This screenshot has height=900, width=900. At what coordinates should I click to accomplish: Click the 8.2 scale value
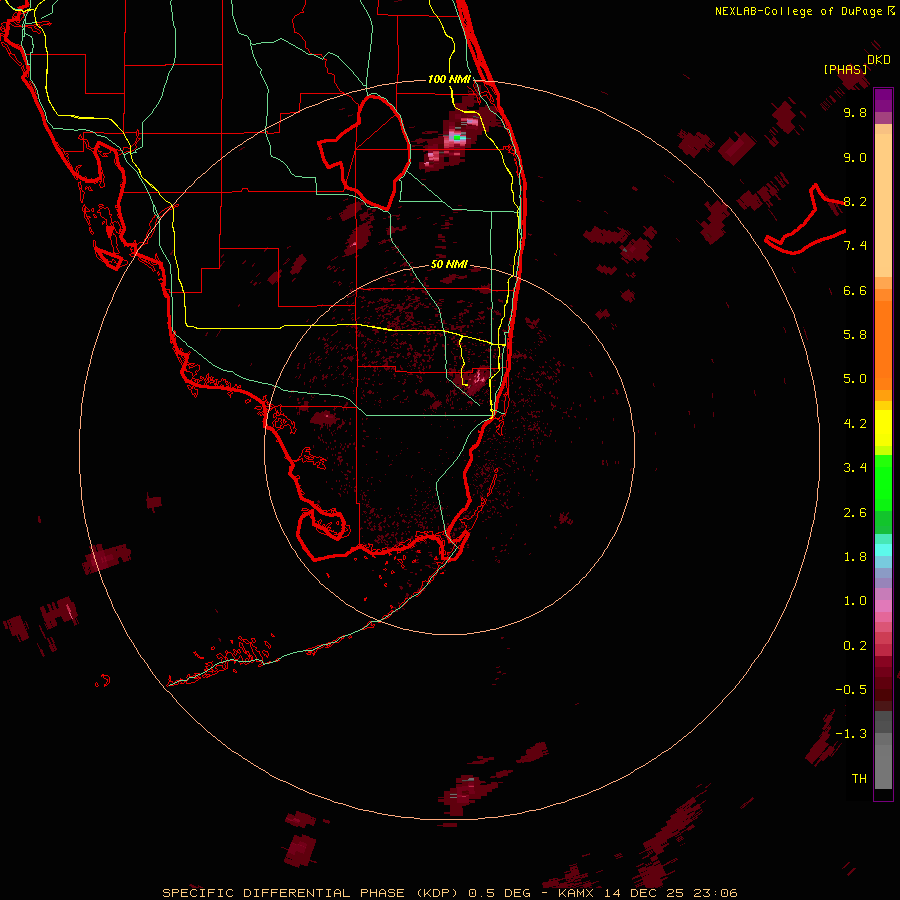(855, 201)
